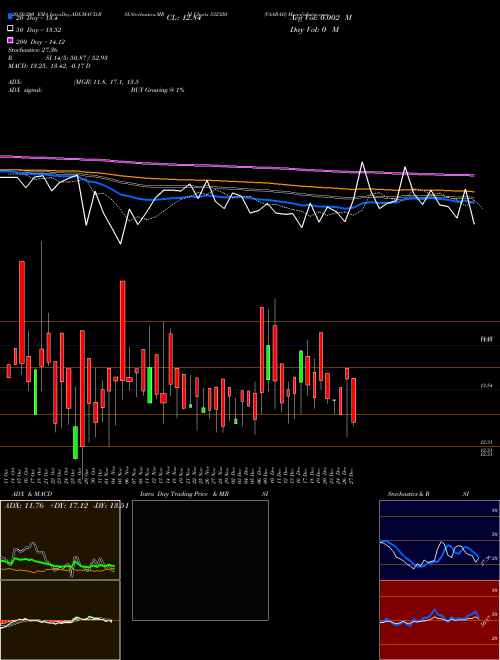Click the thick blue 20-day moving average line
The height and width of the screenshot is (660, 500).
point(236,196)
